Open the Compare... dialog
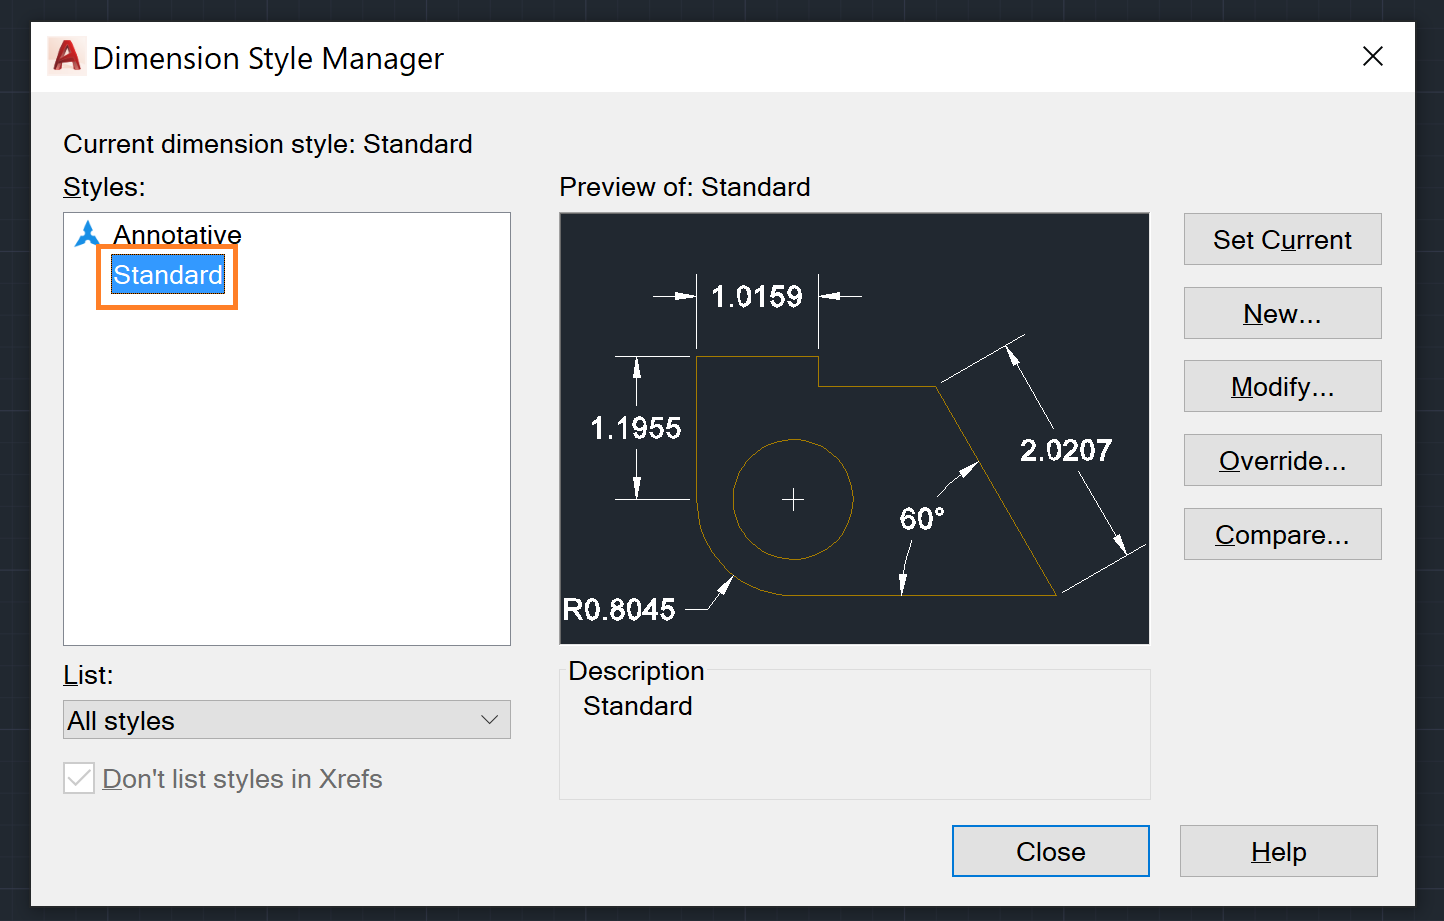This screenshot has width=1444, height=921. coord(1282,534)
